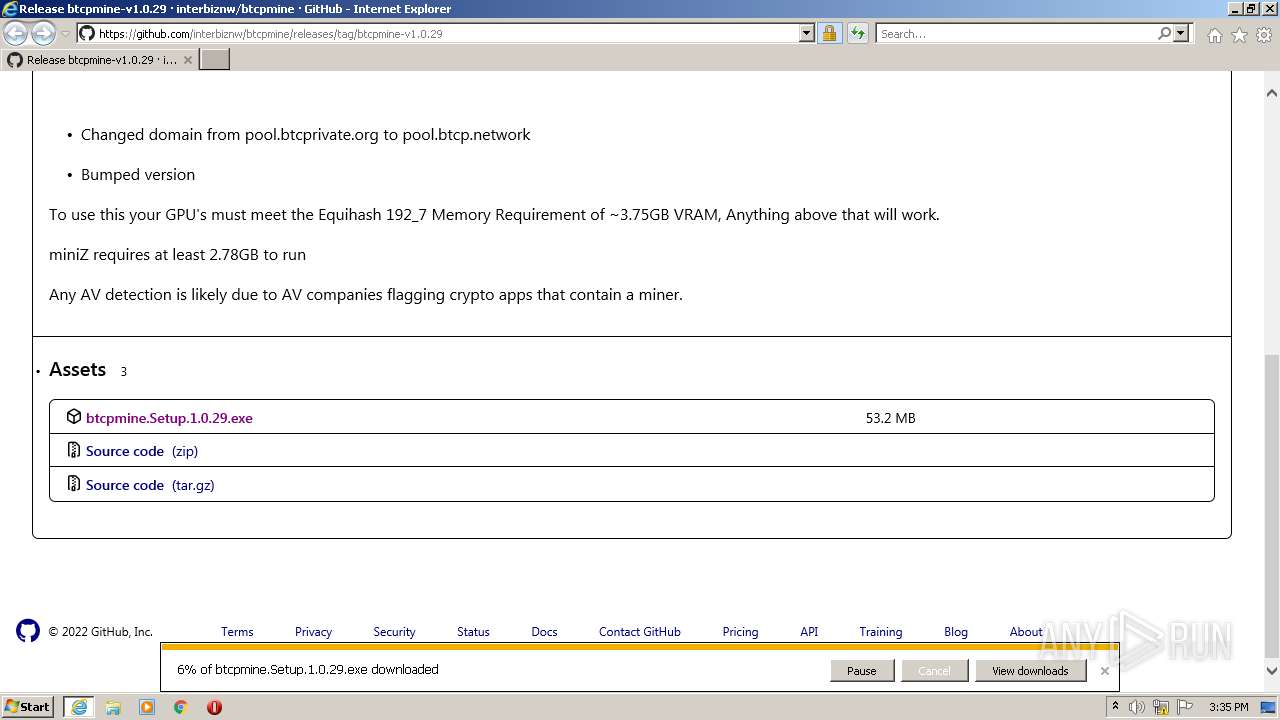Open the search provider dropdown arrow
This screenshot has height=720, width=1280.
click(x=1181, y=33)
